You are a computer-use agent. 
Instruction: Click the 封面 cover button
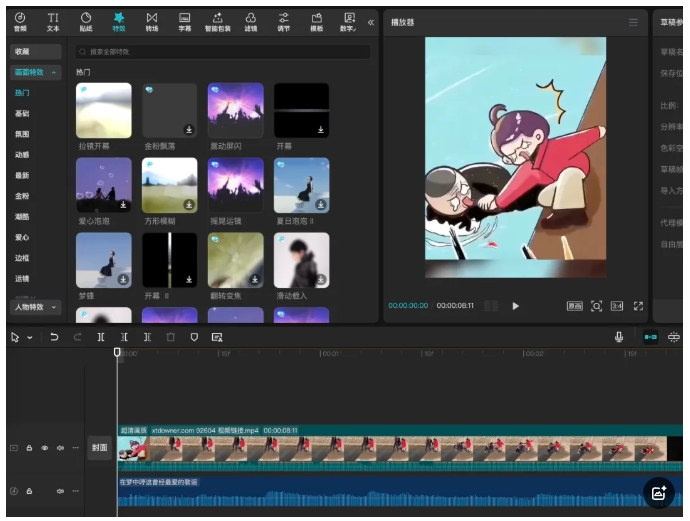point(99,449)
